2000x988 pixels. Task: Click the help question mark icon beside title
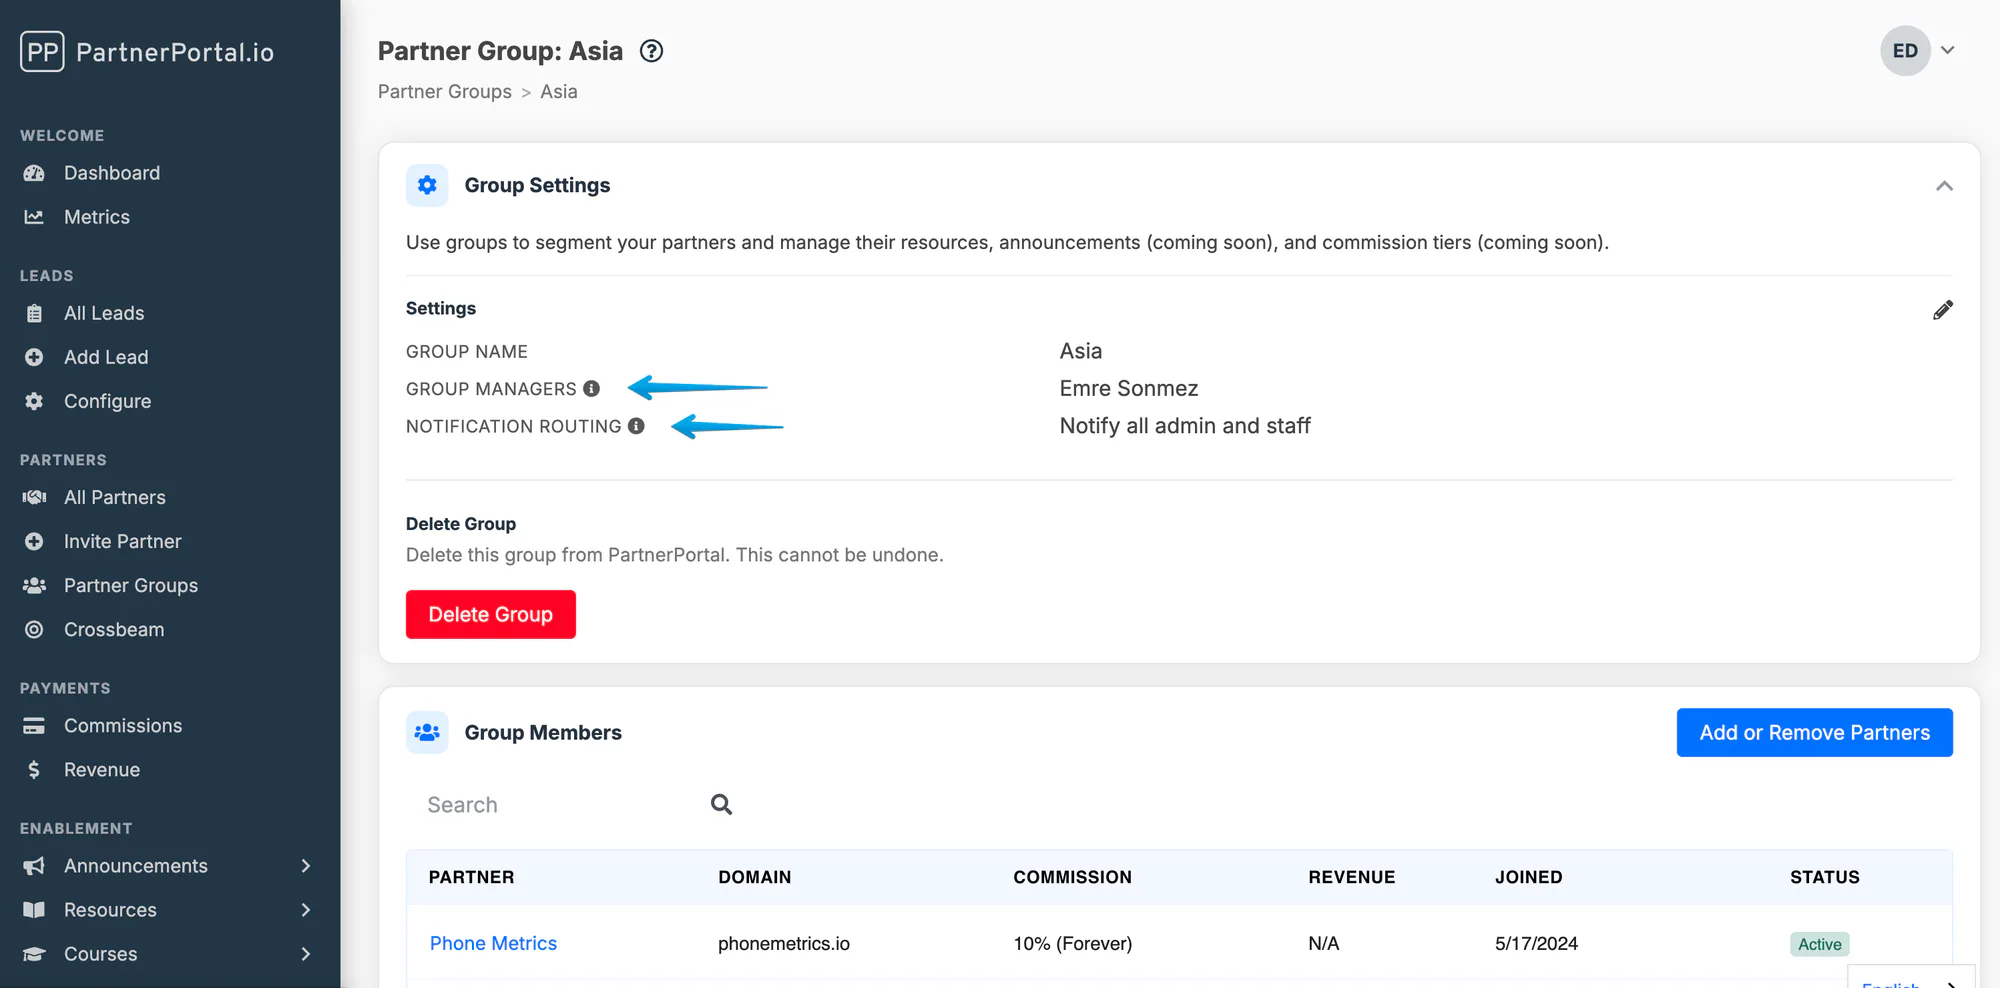(x=651, y=51)
